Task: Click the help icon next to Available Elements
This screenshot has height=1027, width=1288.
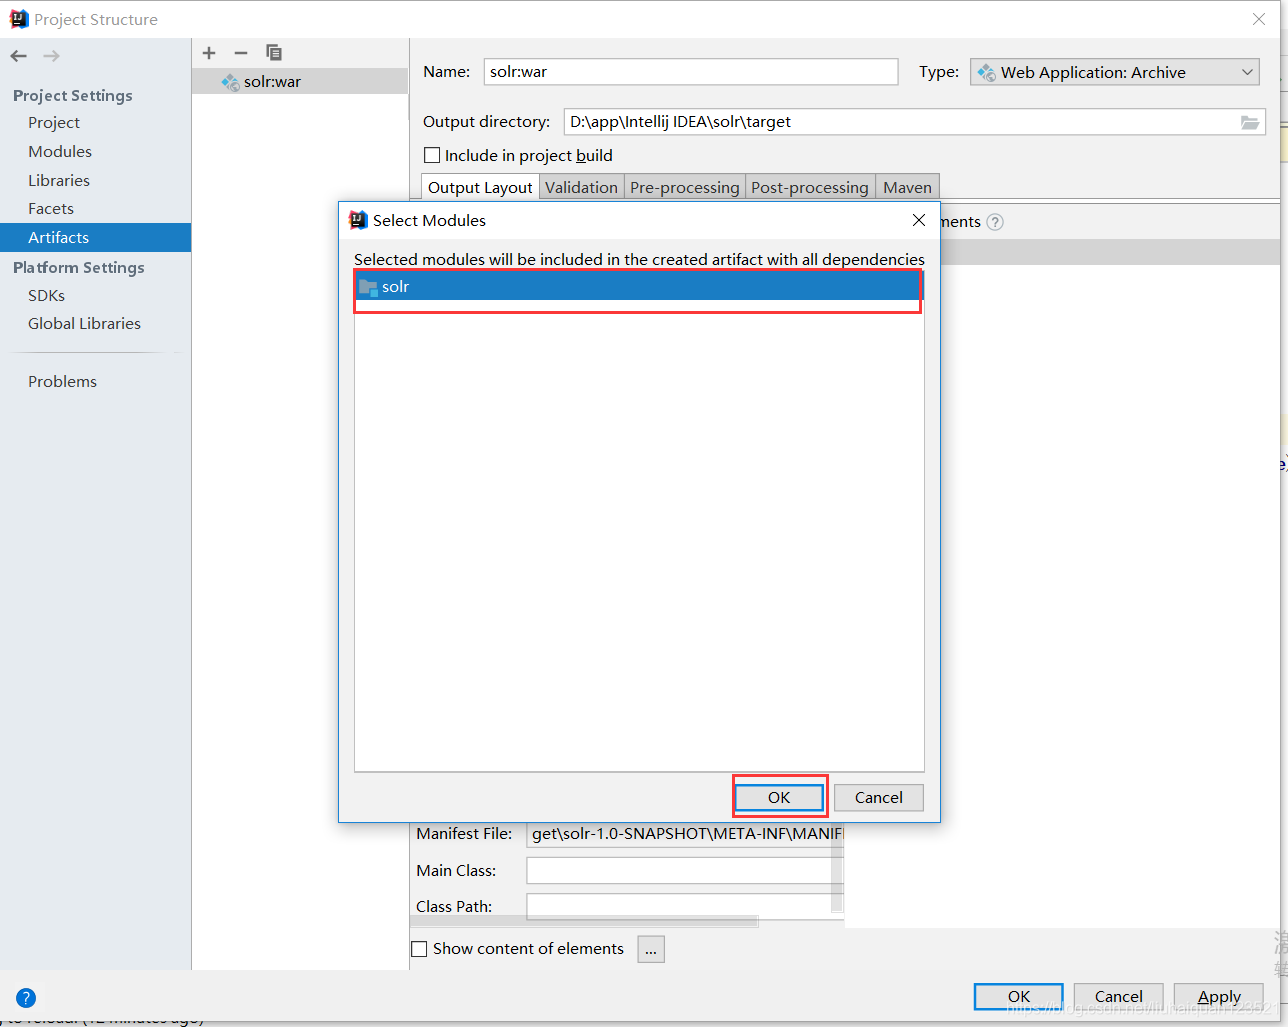Action: (x=995, y=222)
